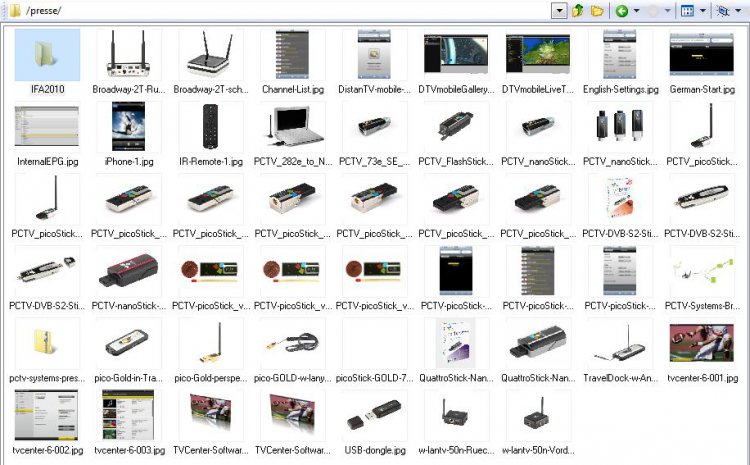
Task: Open the forward history dropdown arrow
Action: 667,11
